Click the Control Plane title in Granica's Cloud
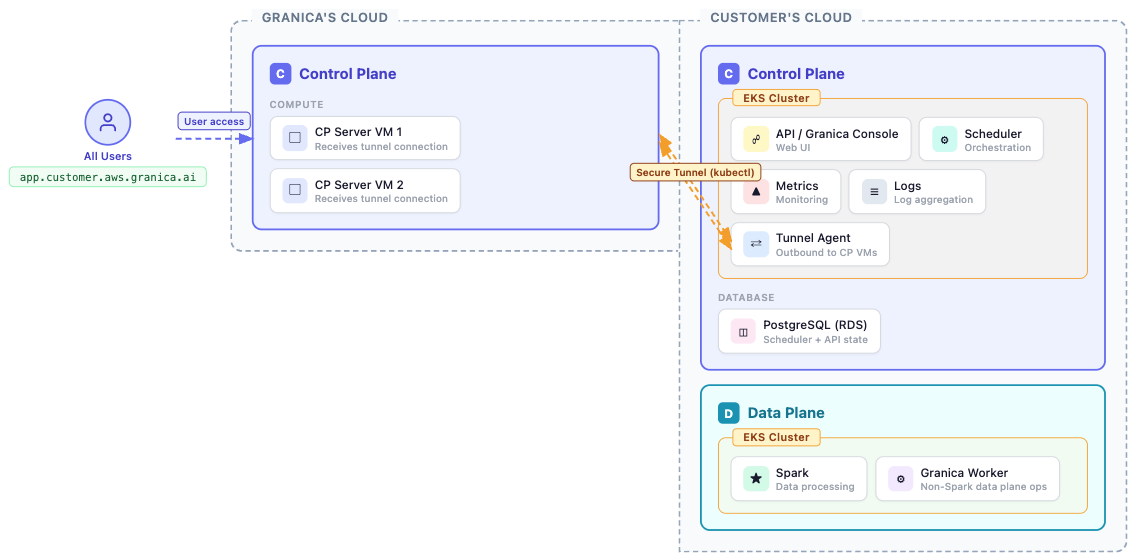The height and width of the screenshot is (560, 1137). click(347, 74)
